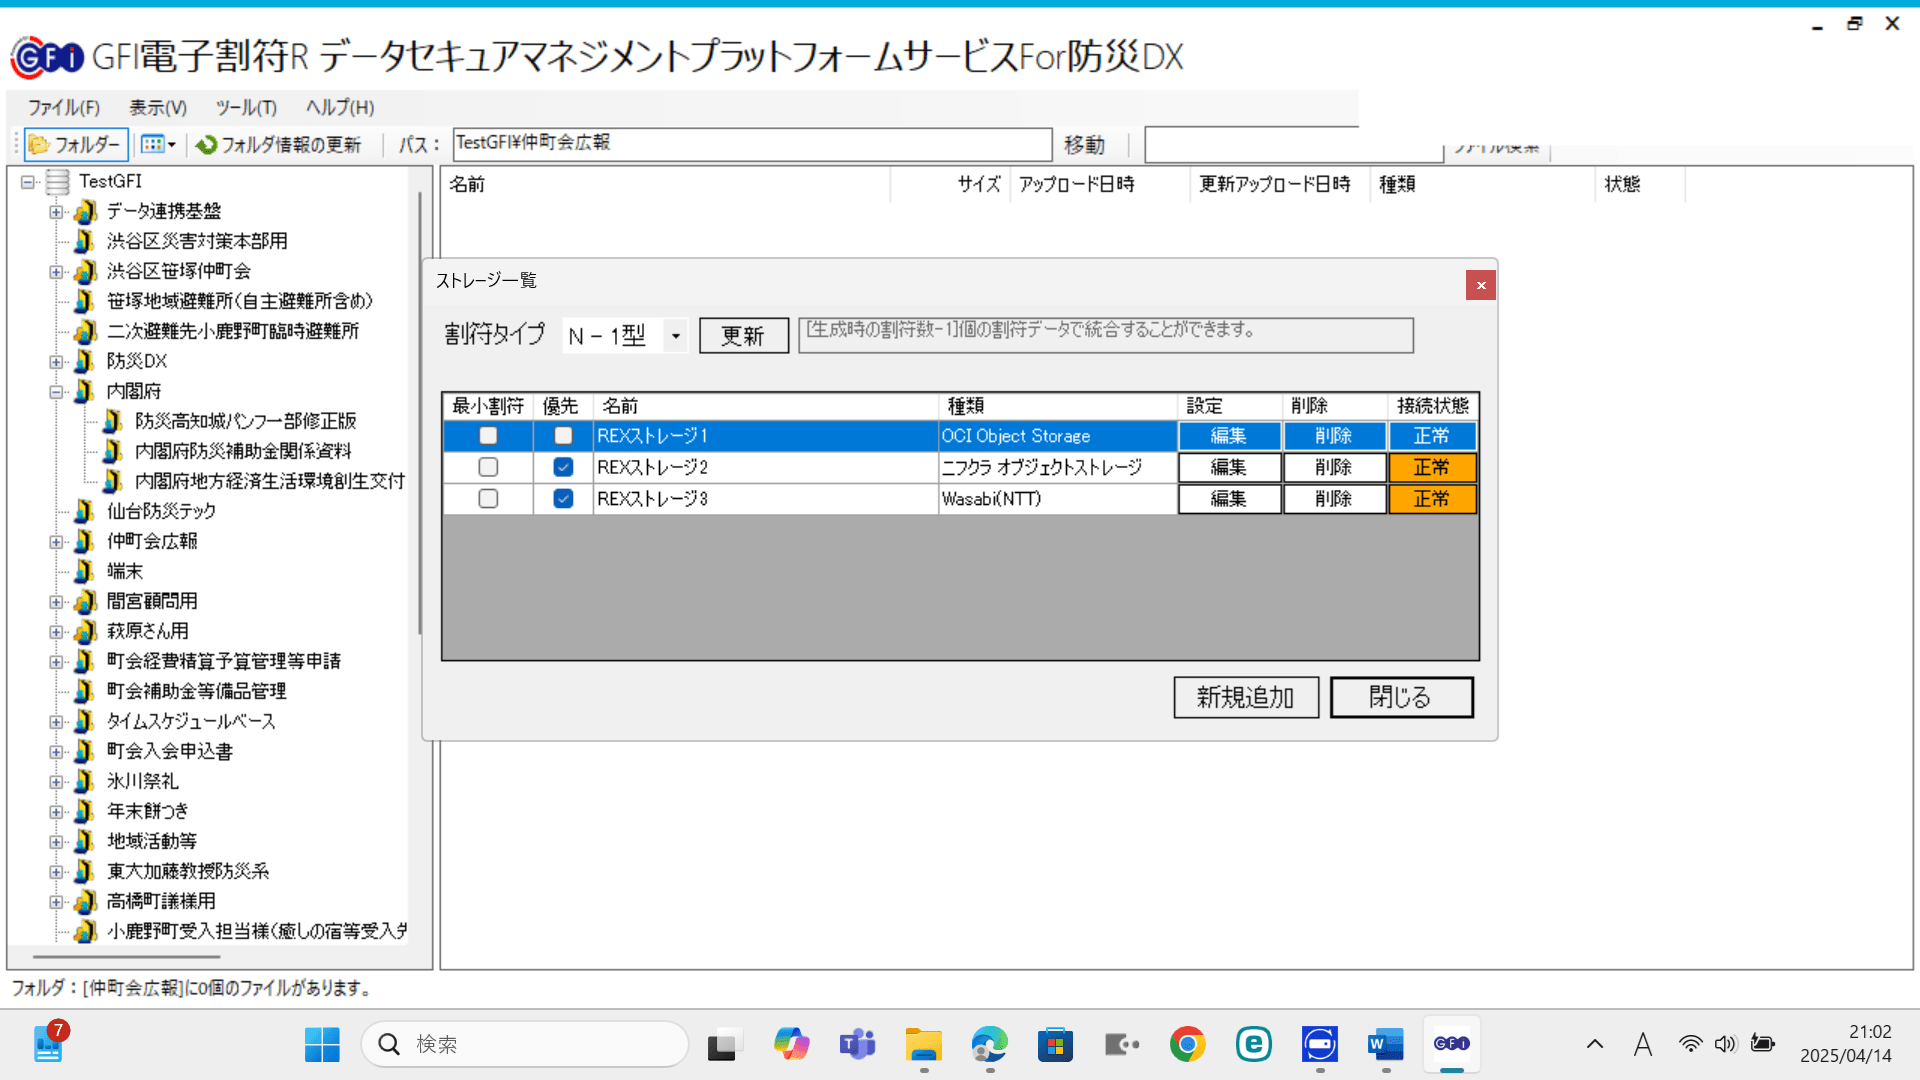Collapse the 内閣府 tree node
1920x1080 pixels.
57,391
